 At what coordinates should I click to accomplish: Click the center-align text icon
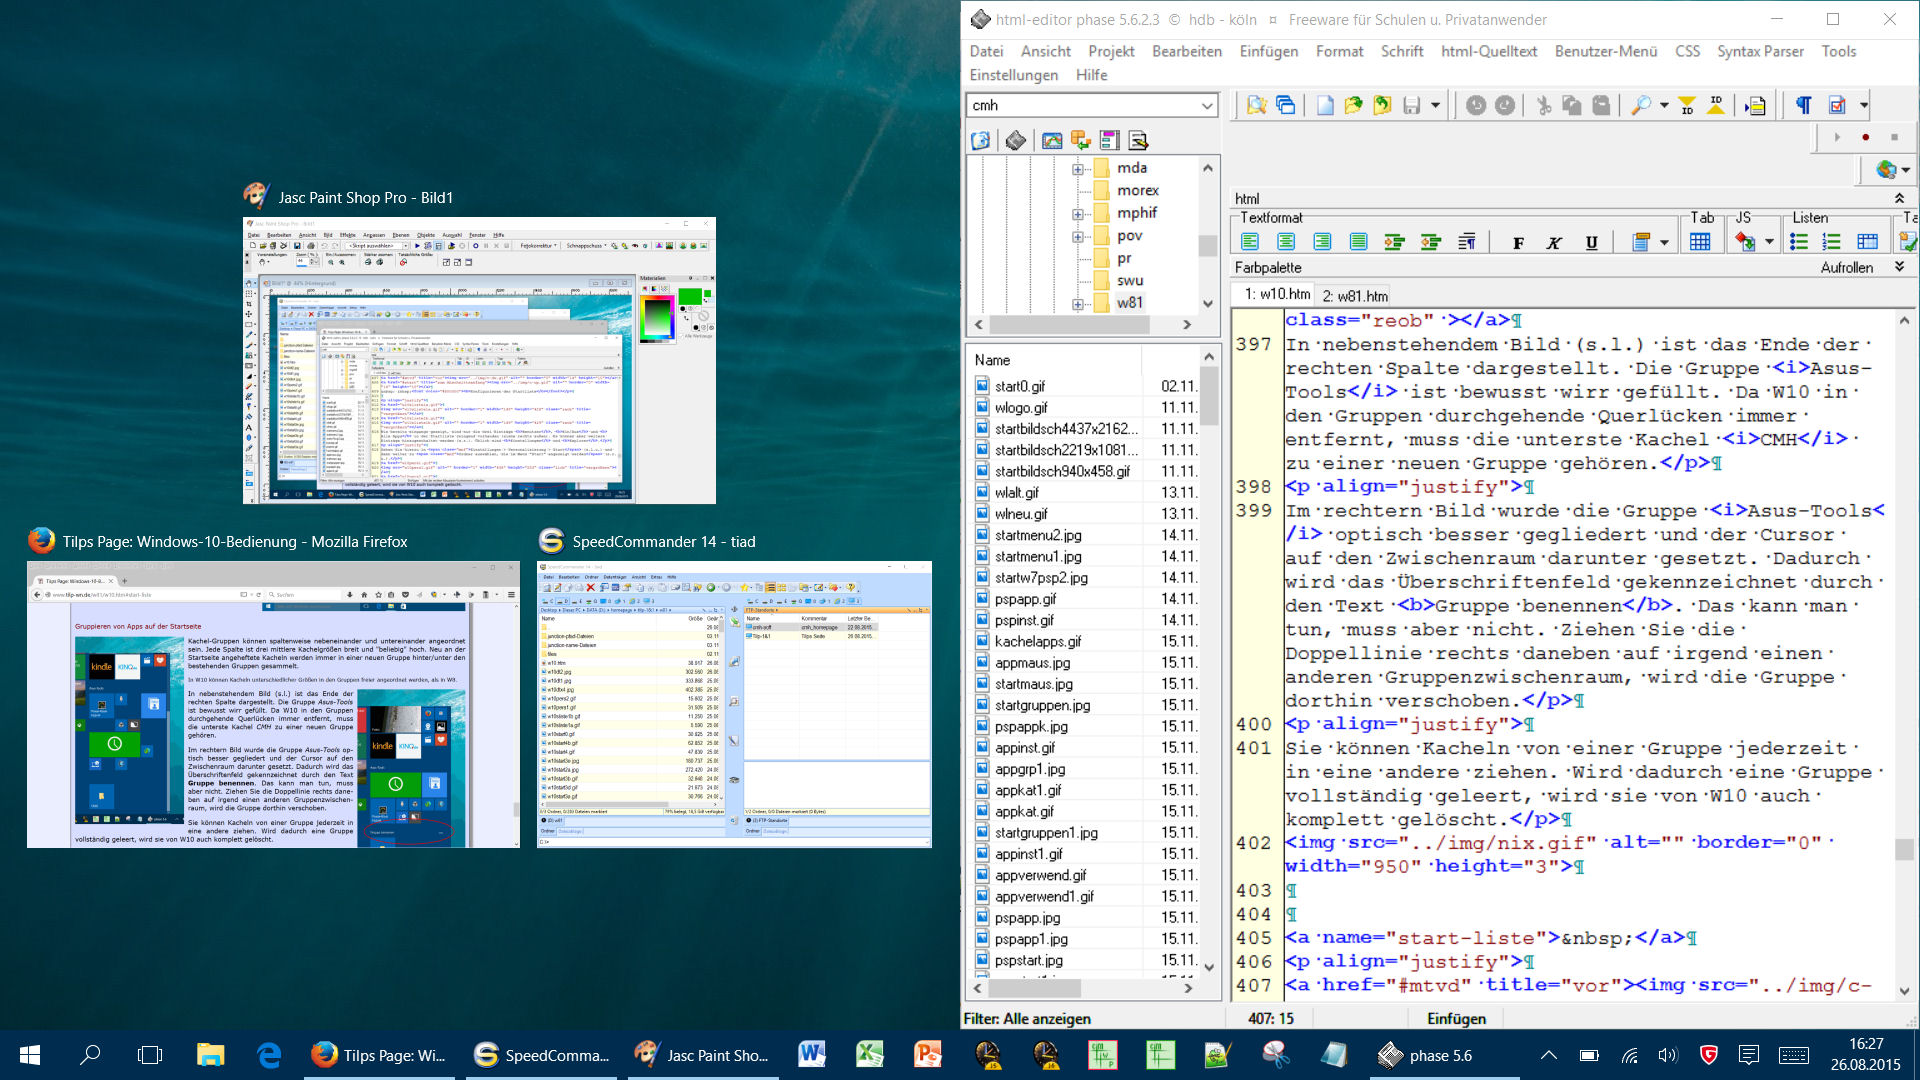tap(1286, 242)
